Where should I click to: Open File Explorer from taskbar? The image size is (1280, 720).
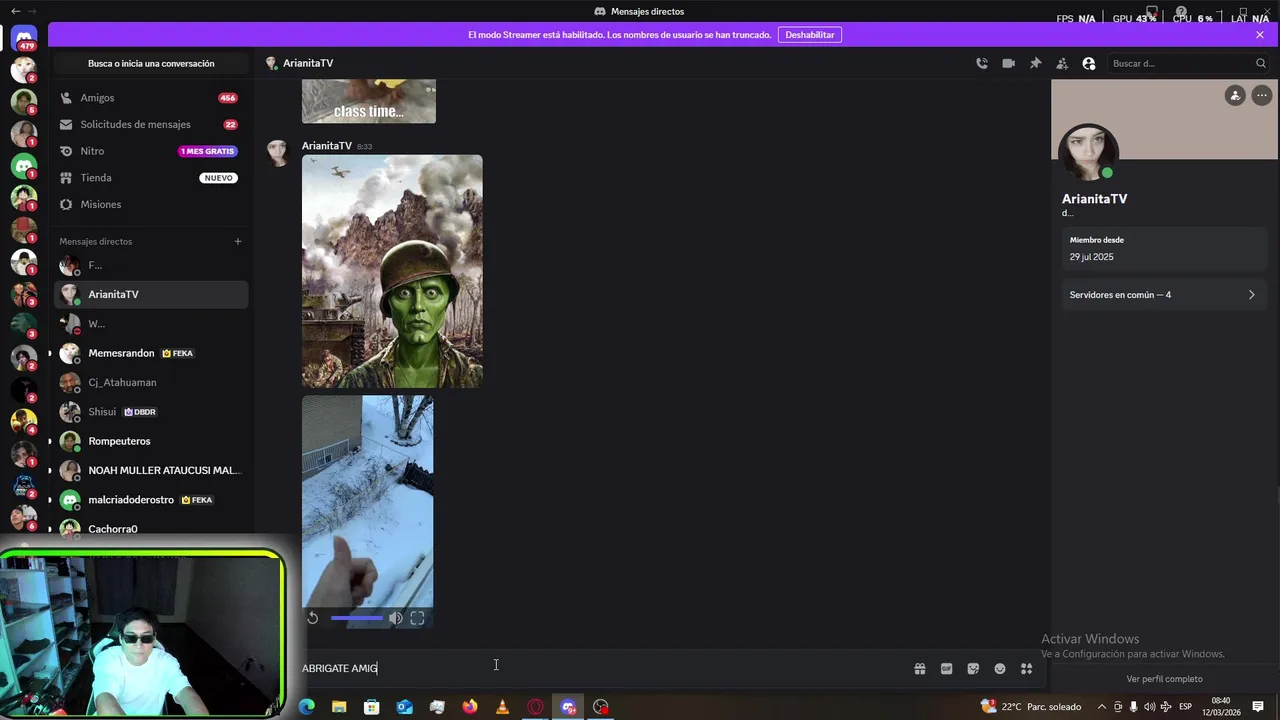339,707
